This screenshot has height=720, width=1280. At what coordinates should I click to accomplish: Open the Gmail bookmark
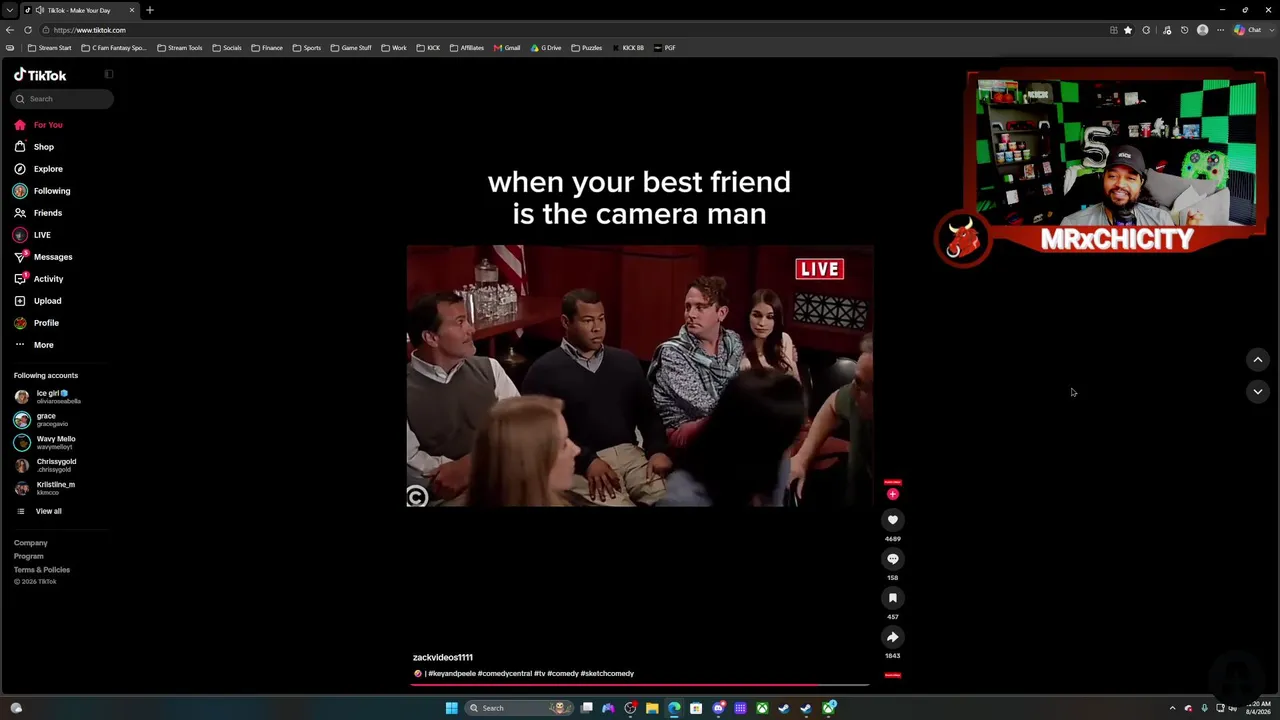[507, 48]
